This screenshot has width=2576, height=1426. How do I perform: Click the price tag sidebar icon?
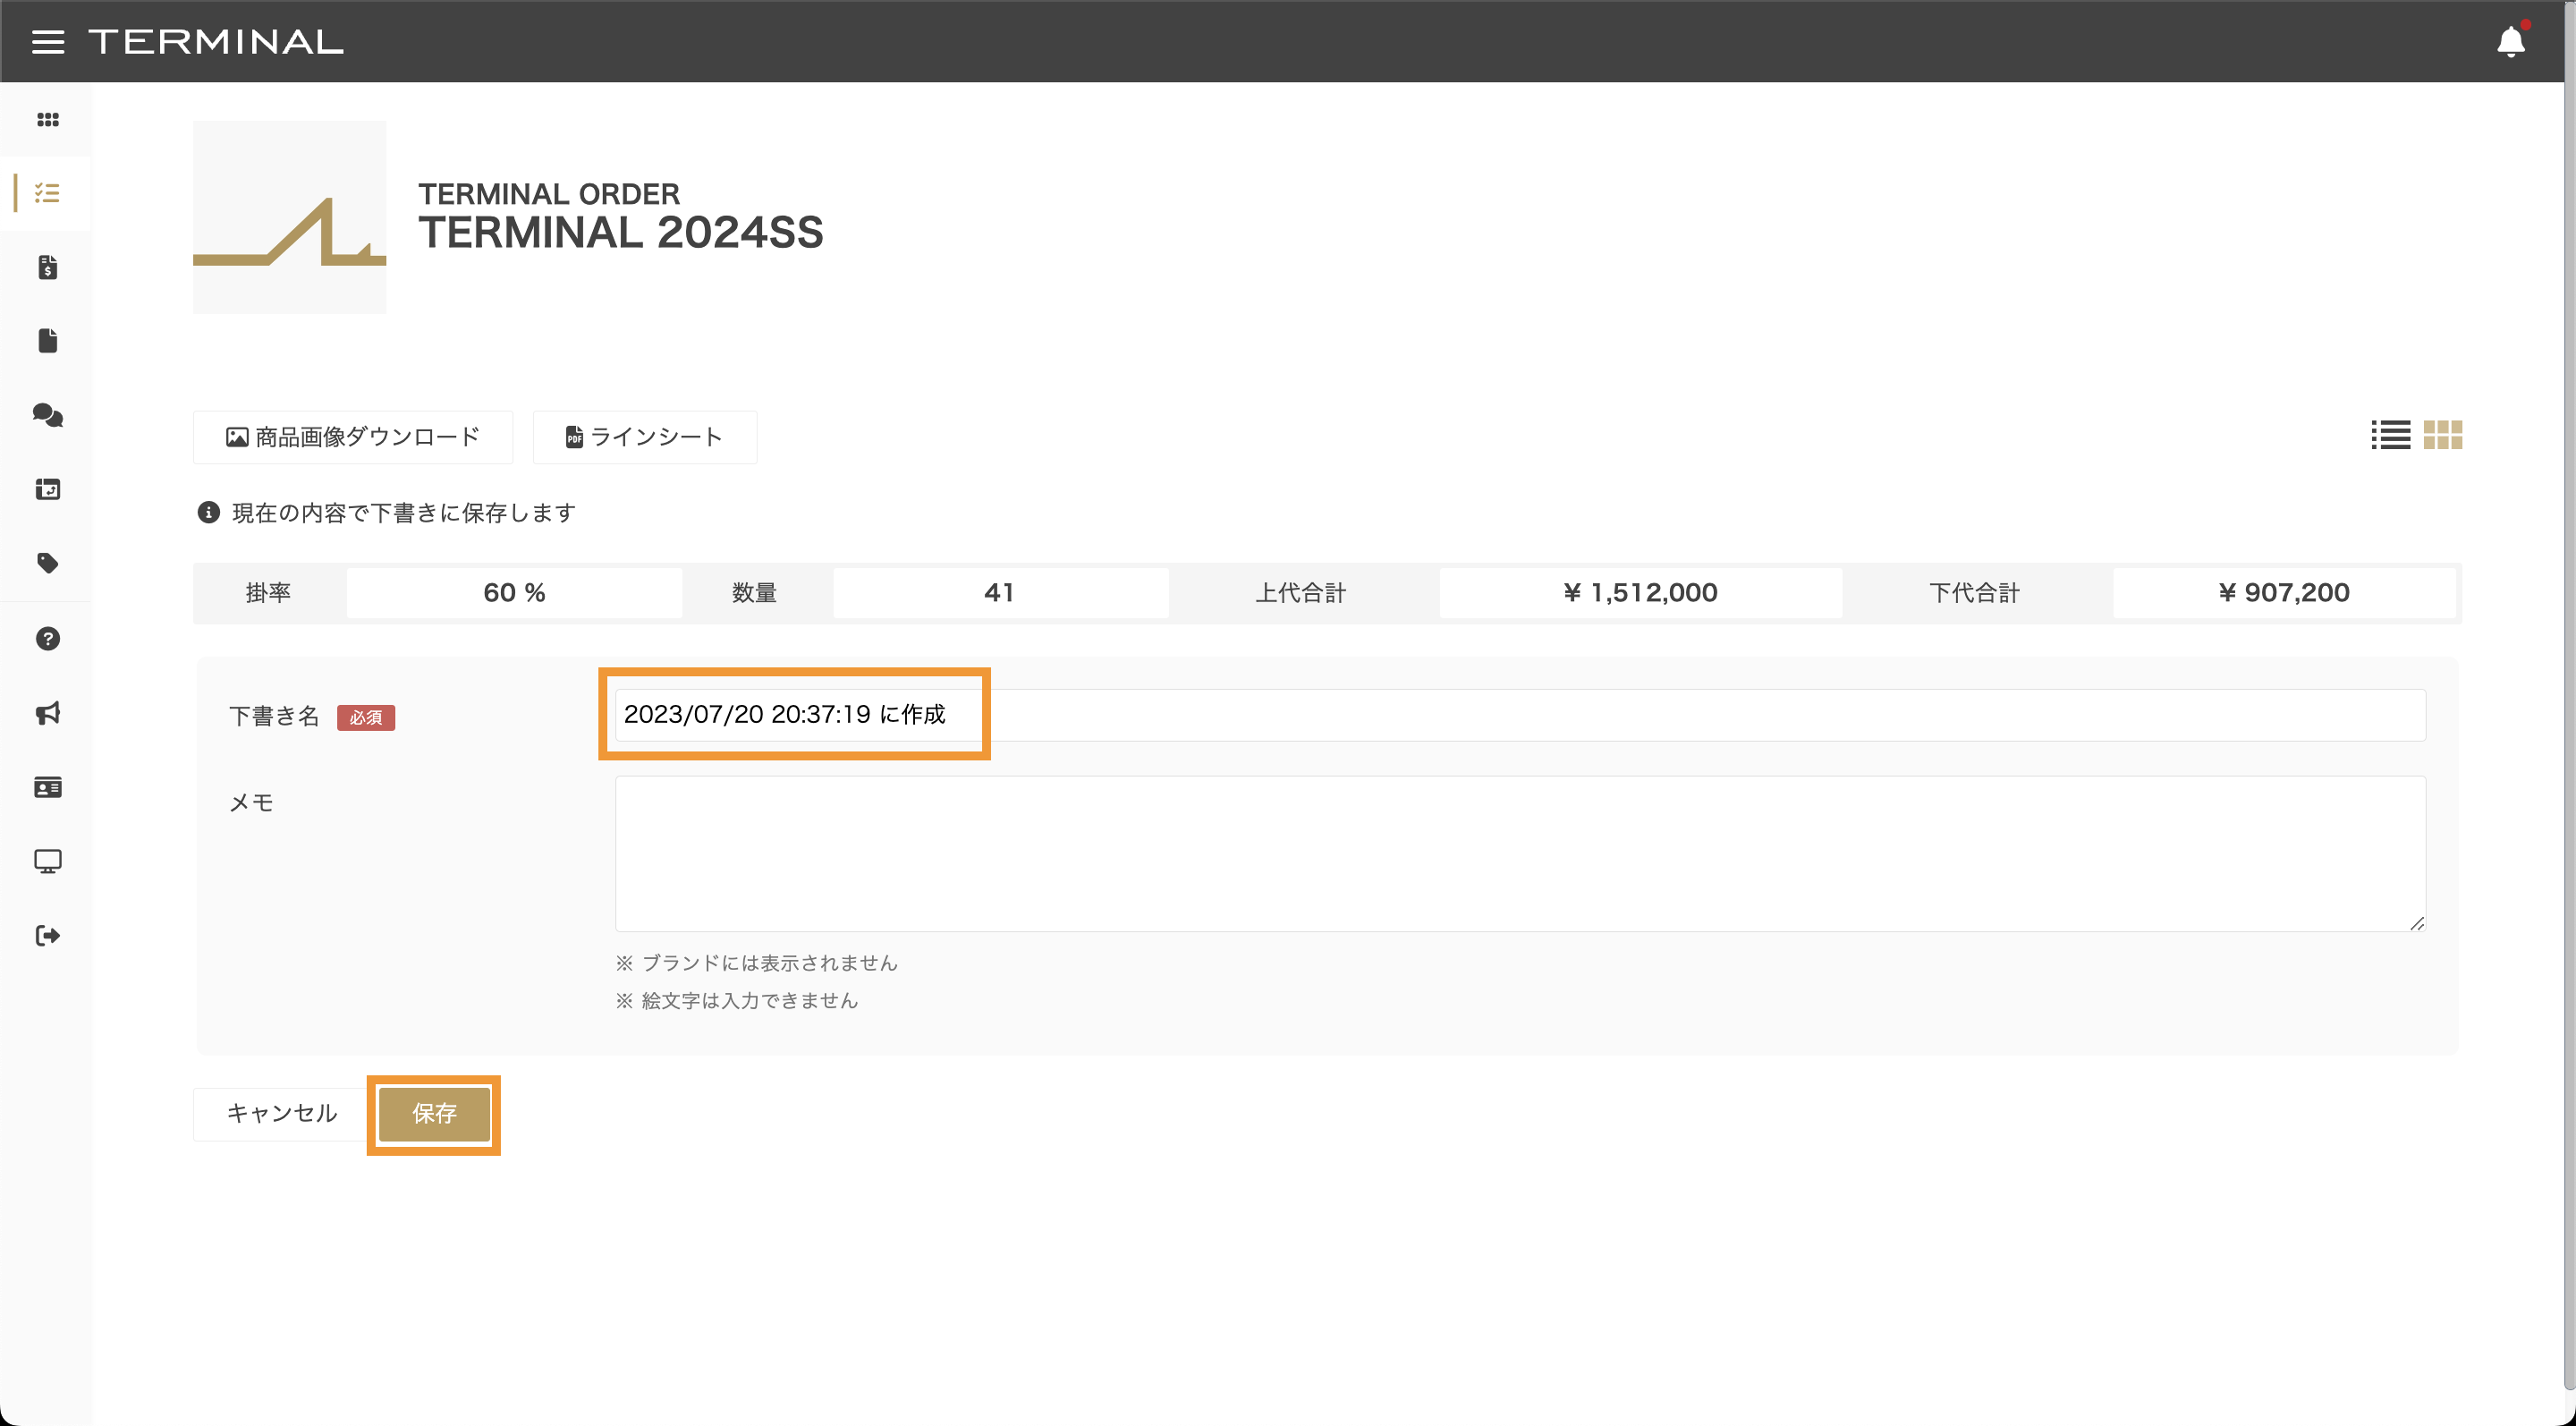point(47,563)
